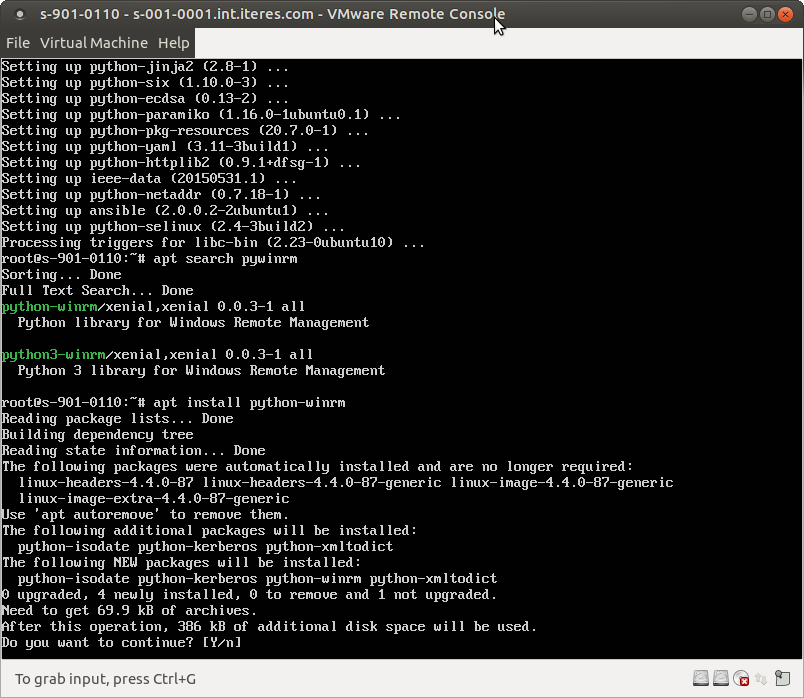Click 'Setting up python-selinux' line

[x=173, y=227]
